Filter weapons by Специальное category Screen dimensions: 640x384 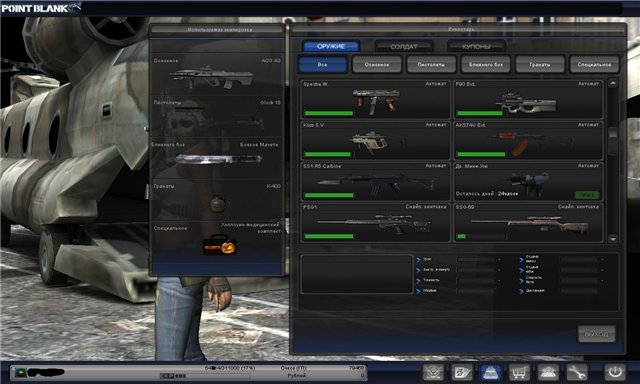(594, 64)
